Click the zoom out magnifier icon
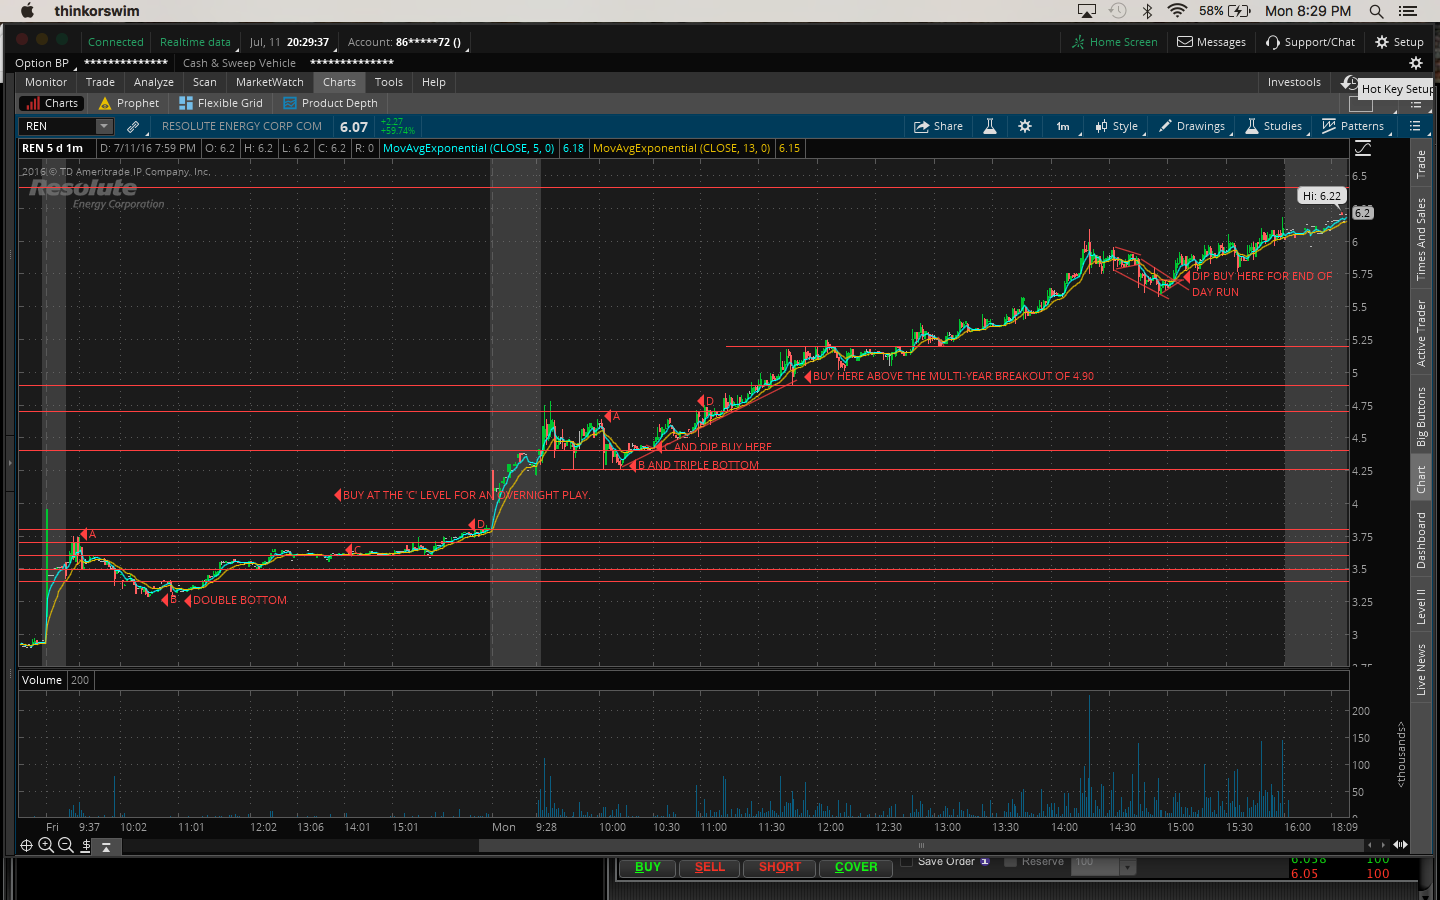This screenshot has height=900, width=1440. [66, 846]
